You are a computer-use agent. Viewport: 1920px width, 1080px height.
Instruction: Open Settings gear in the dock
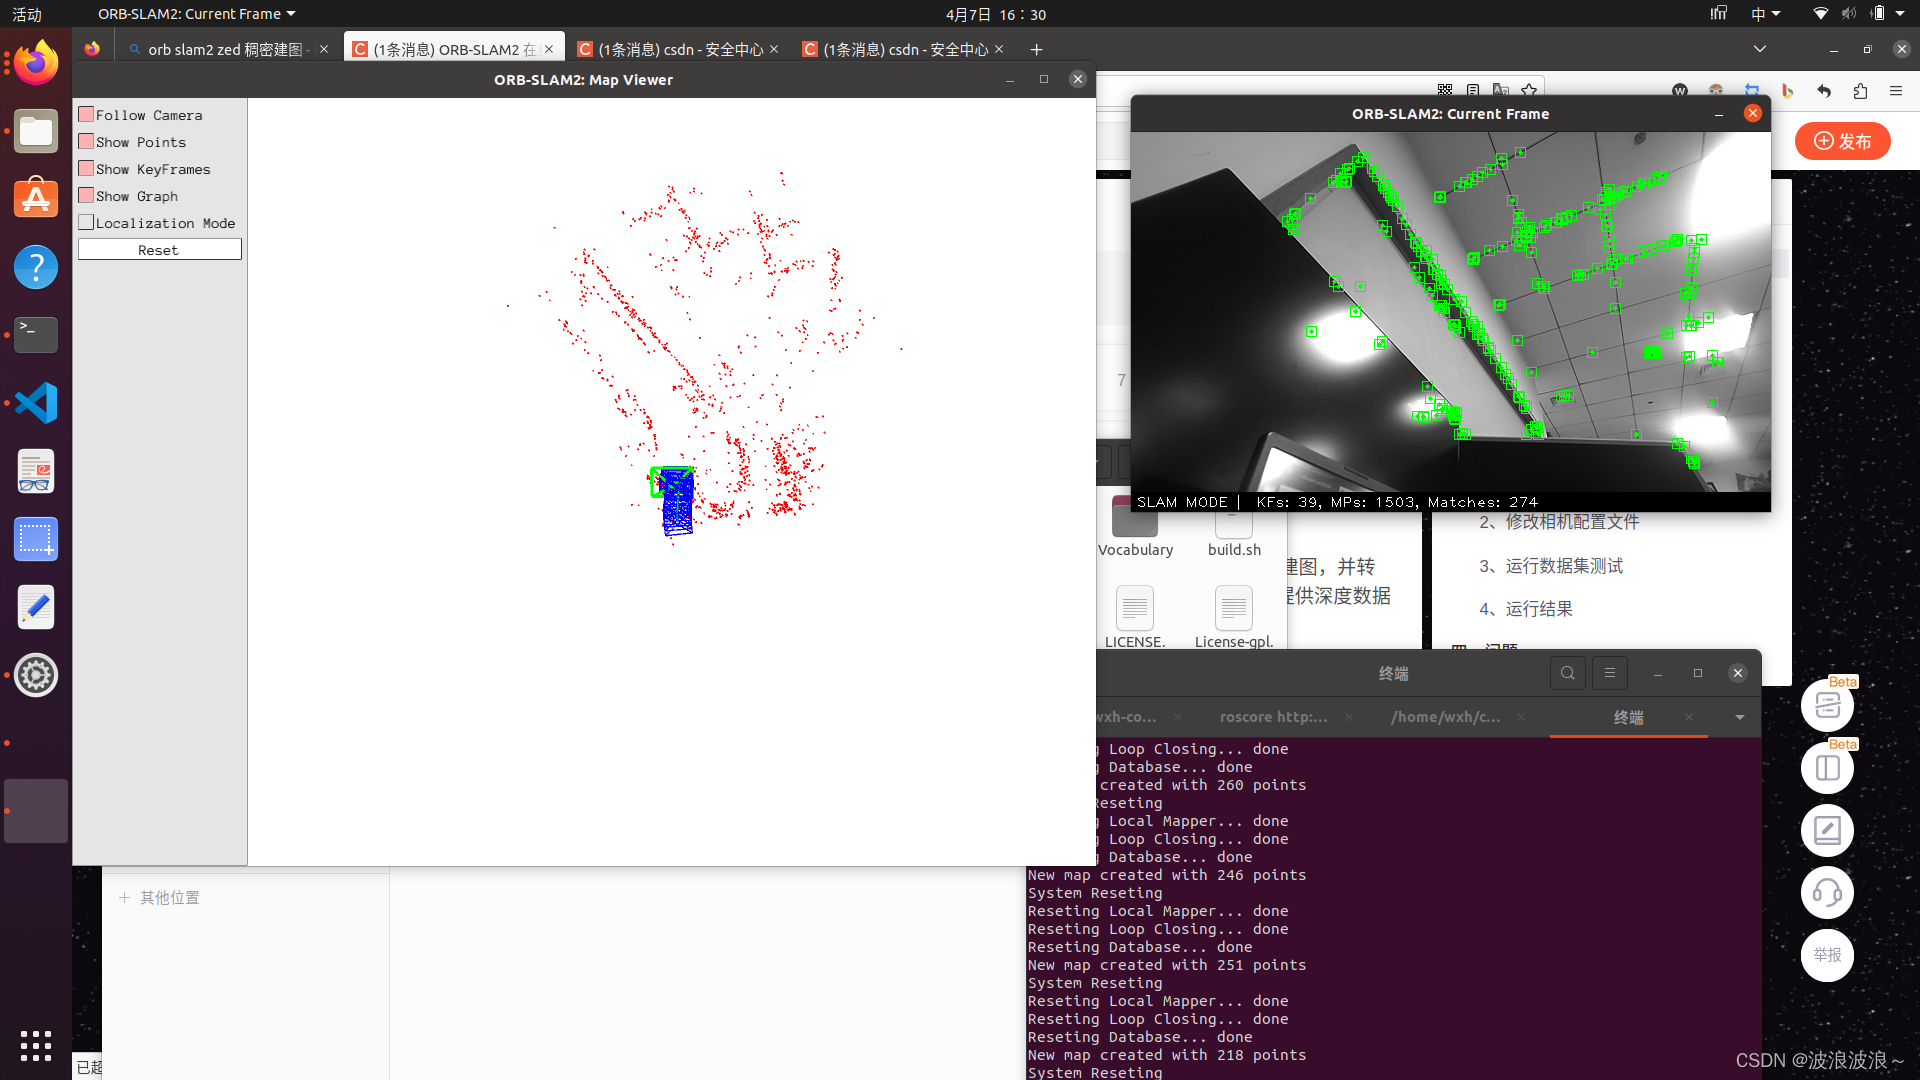[36, 675]
